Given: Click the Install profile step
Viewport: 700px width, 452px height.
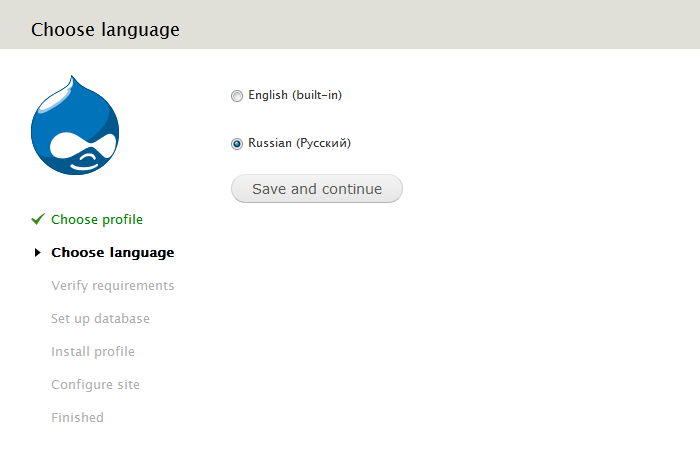Looking at the screenshot, I should pos(93,352).
